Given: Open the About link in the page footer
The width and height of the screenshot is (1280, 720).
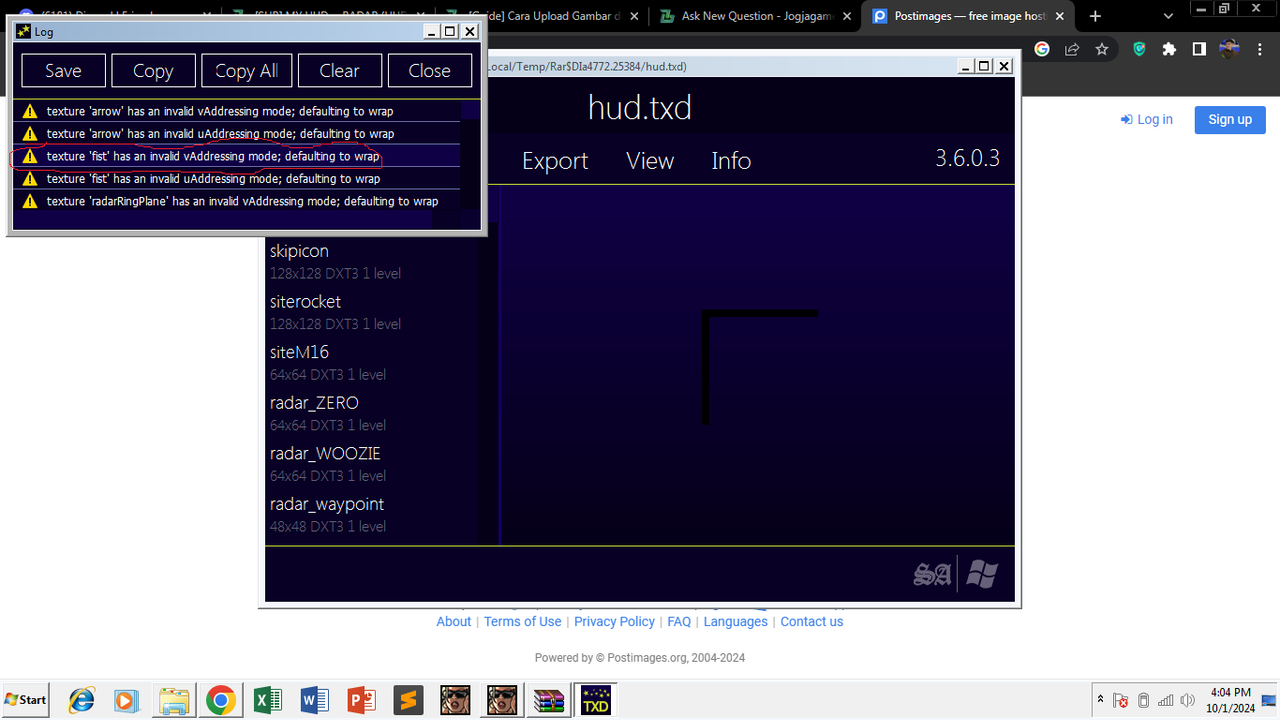Looking at the screenshot, I should [453, 621].
